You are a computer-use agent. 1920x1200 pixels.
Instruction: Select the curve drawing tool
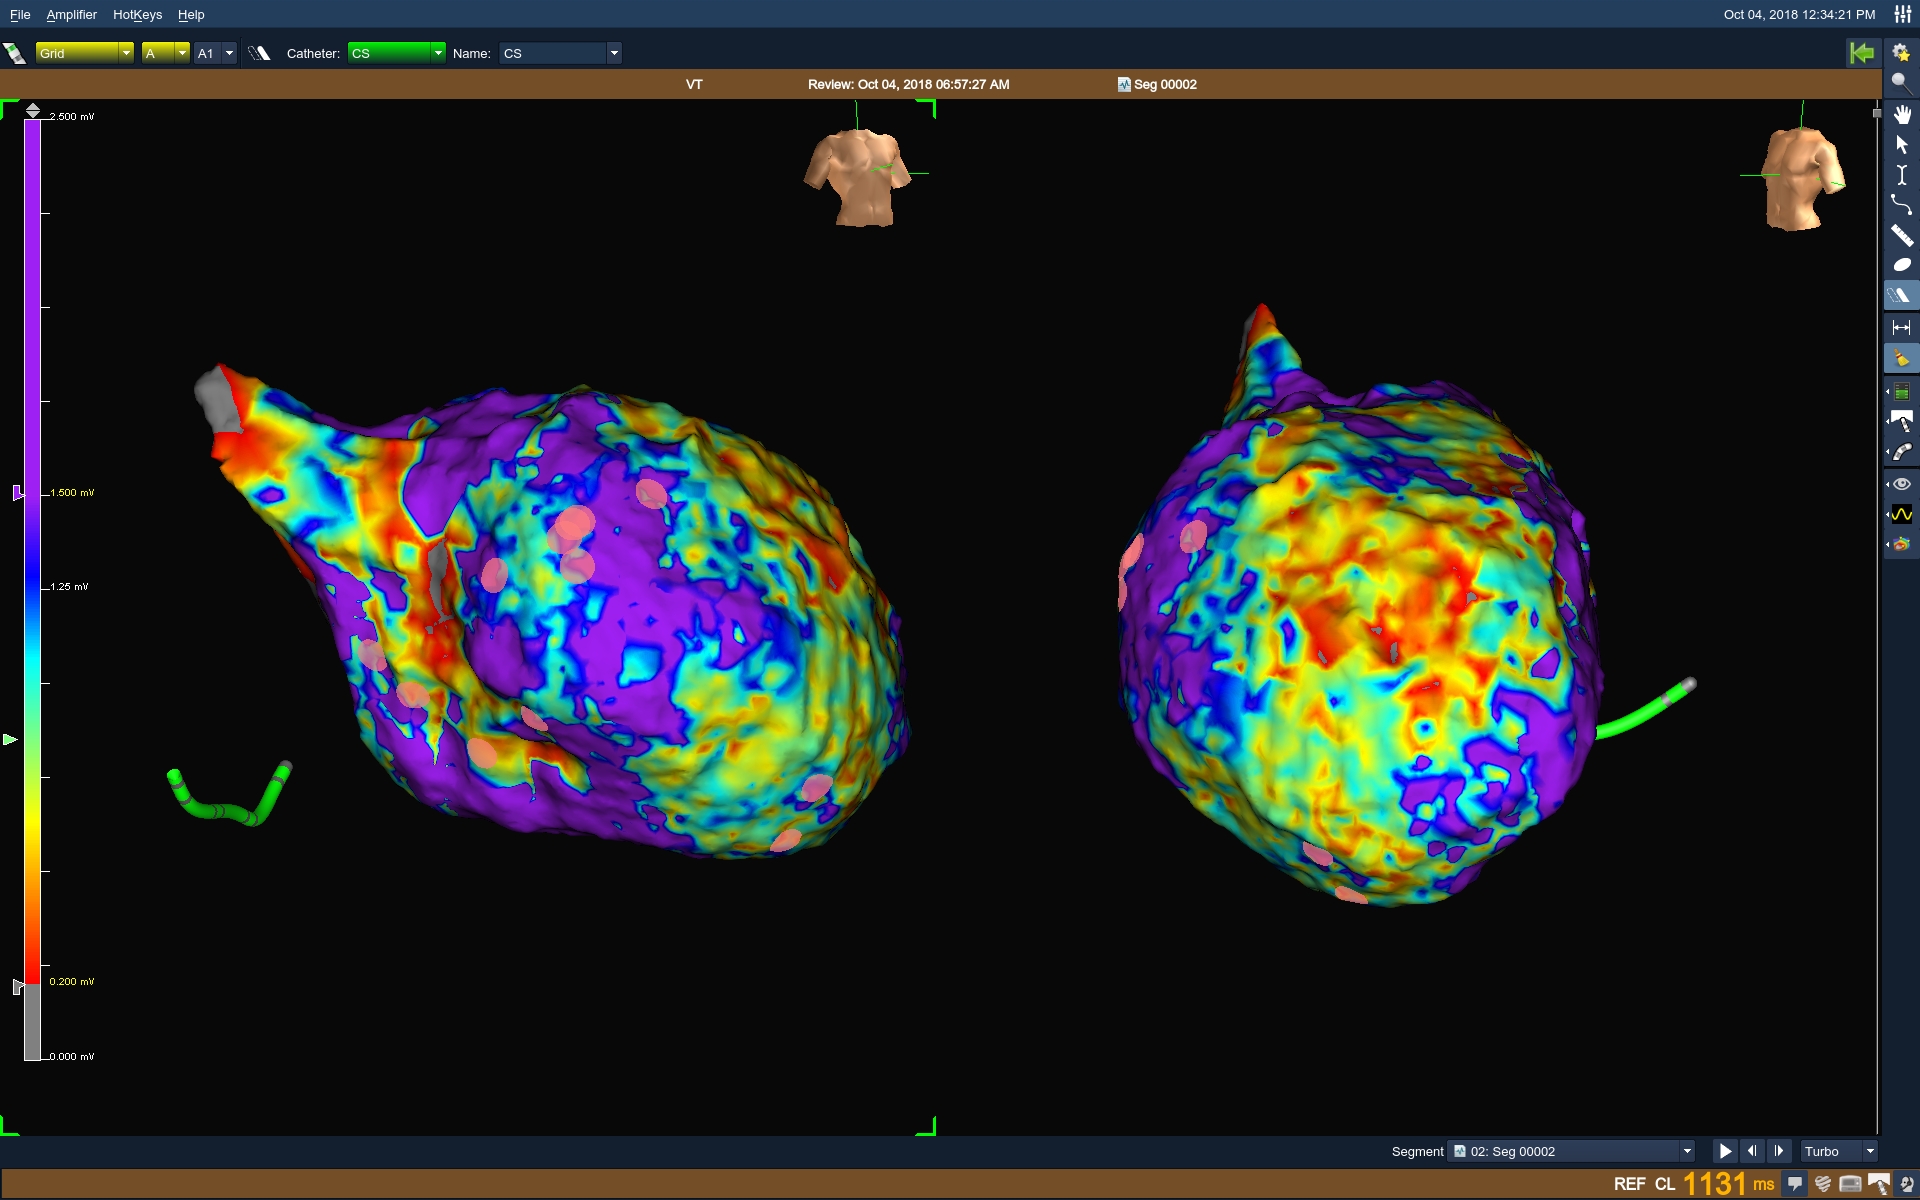[x=1901, y=205]
